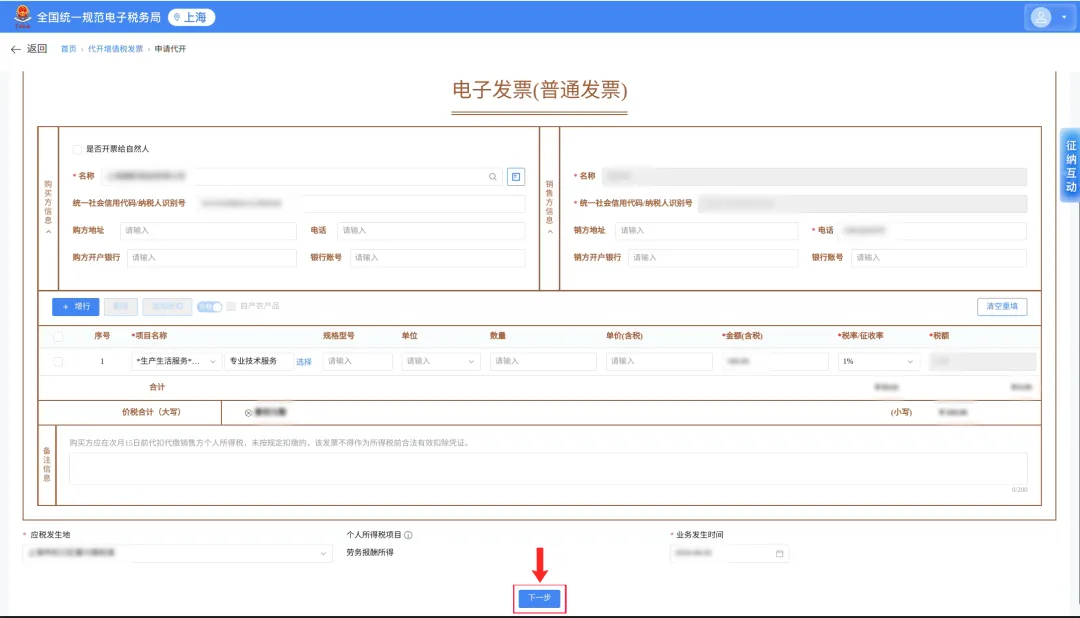Click the buyer taxpayer ID input field

pos(360,203)
